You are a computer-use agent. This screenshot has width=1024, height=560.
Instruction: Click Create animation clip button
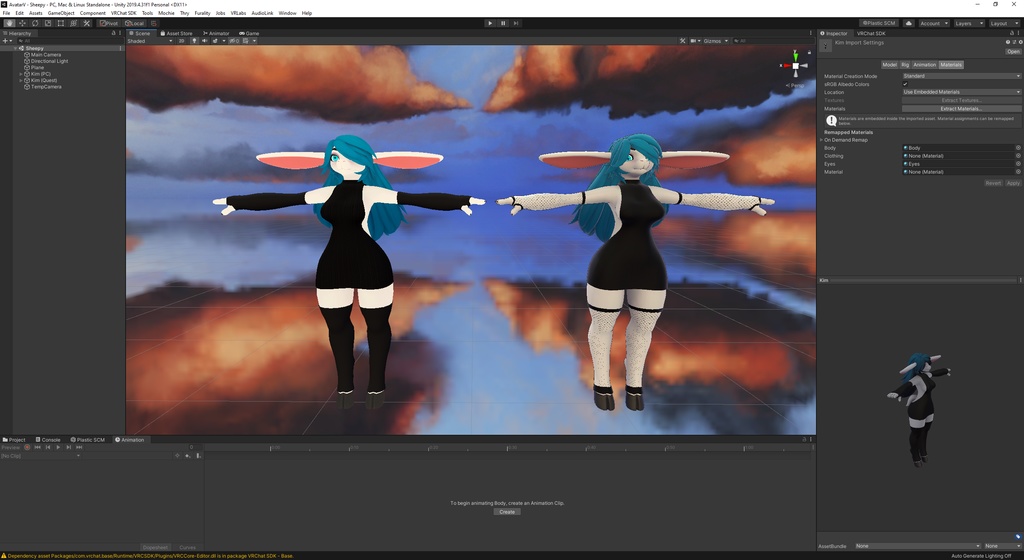507,512
